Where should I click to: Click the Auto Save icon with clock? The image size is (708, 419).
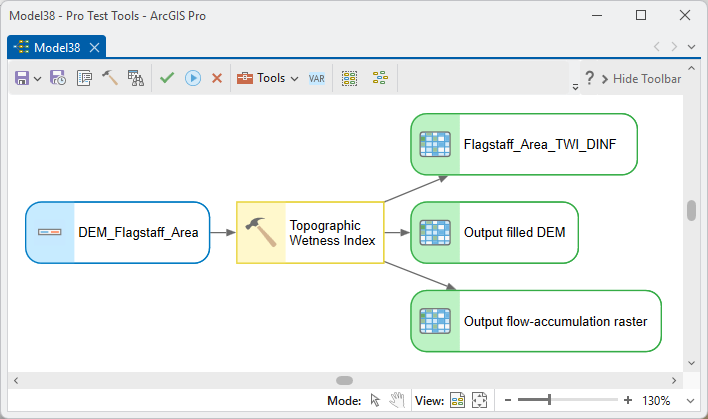[58, 78]
